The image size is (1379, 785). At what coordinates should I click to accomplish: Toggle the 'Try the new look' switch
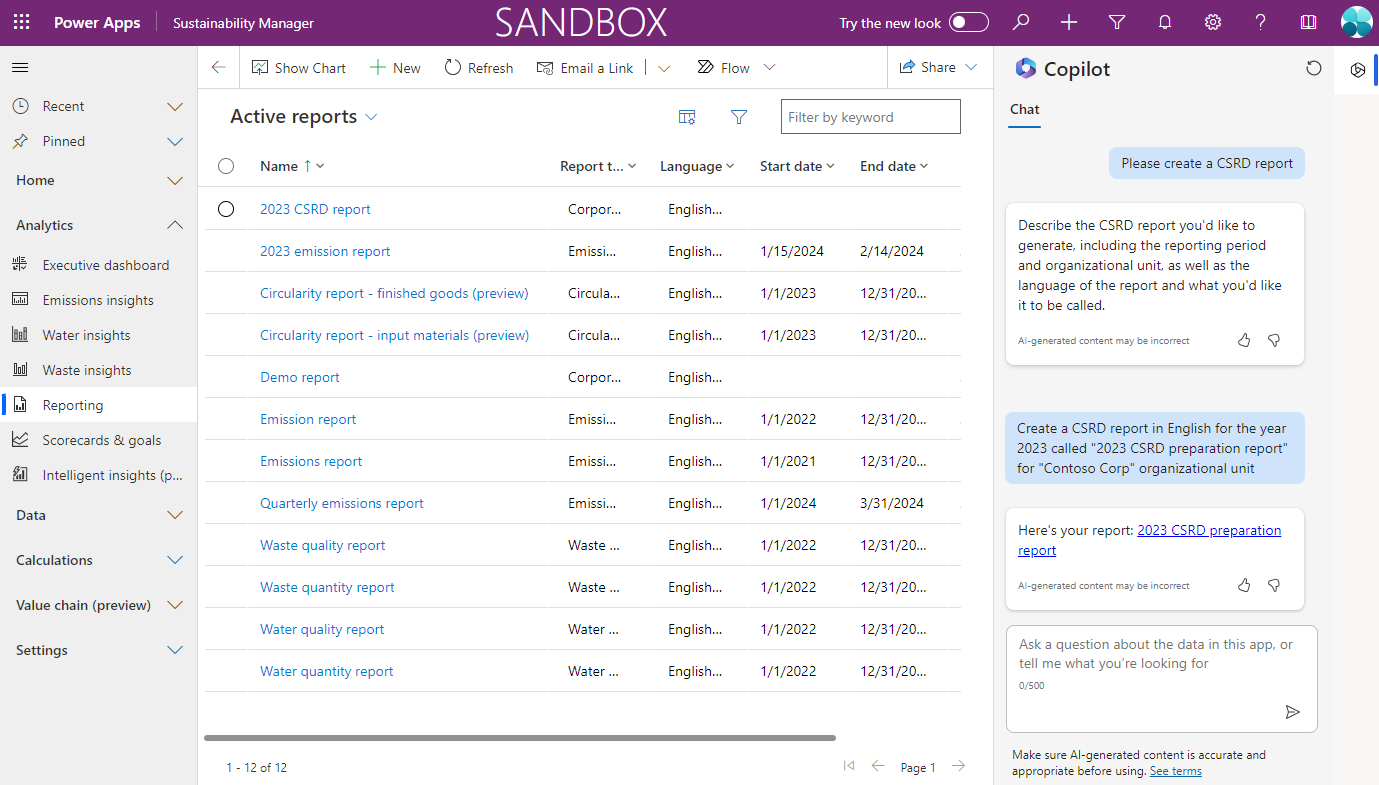[968, 22]
